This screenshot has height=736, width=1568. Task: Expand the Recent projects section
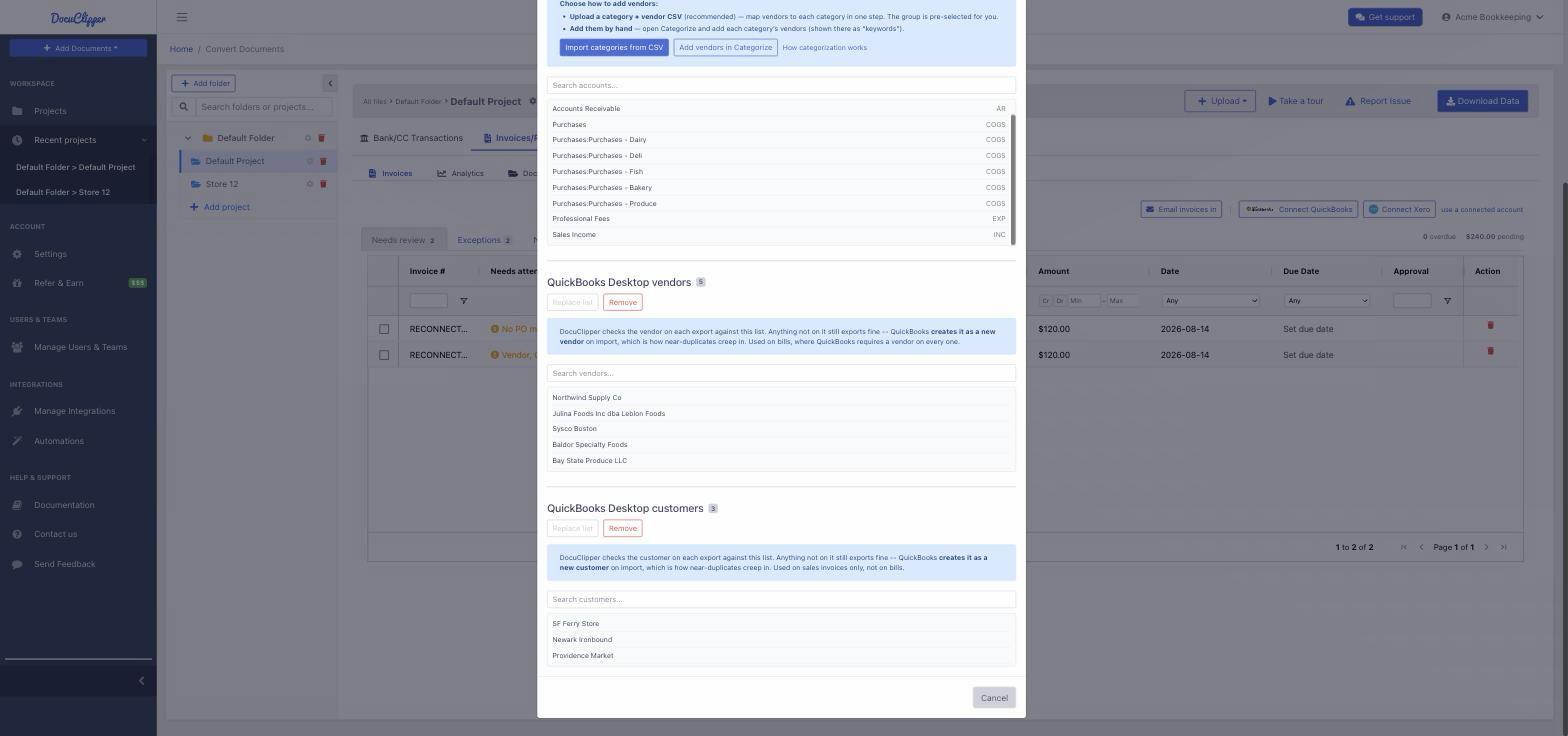tap(78, 140)
